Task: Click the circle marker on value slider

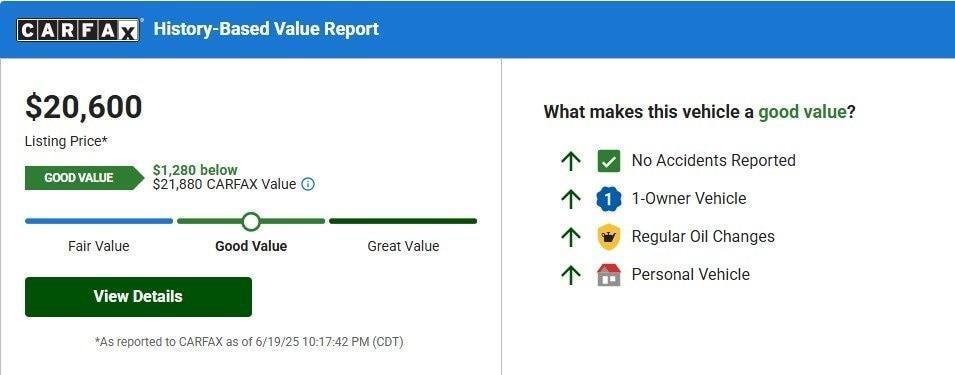Action: tap(251, 222)
